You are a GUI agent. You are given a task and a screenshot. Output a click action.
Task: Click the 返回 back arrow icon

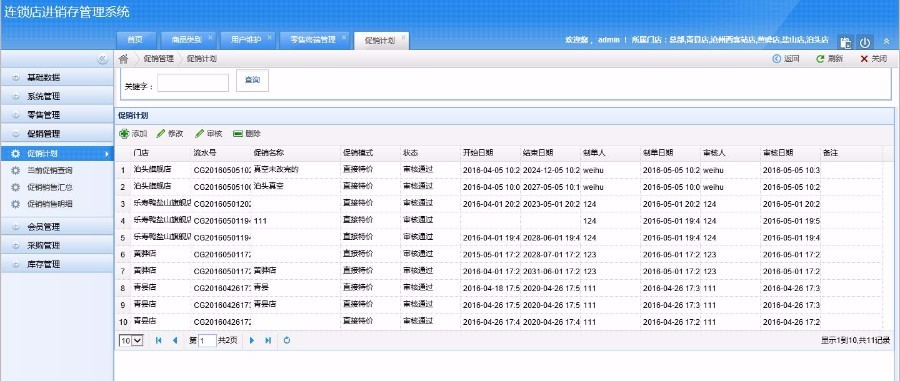click(x=777, y=59)
